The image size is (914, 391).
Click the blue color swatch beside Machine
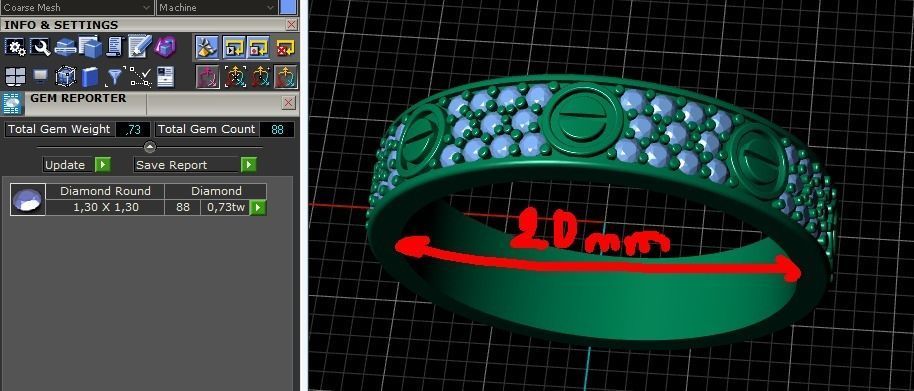(287, 7)
